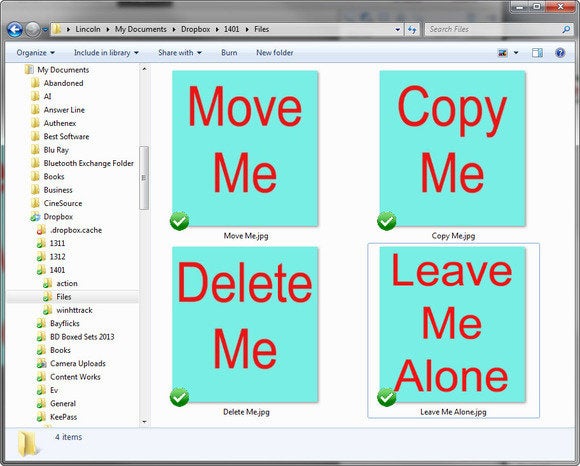Open the CineSource folder
The image size is (580, 466).
63,203
